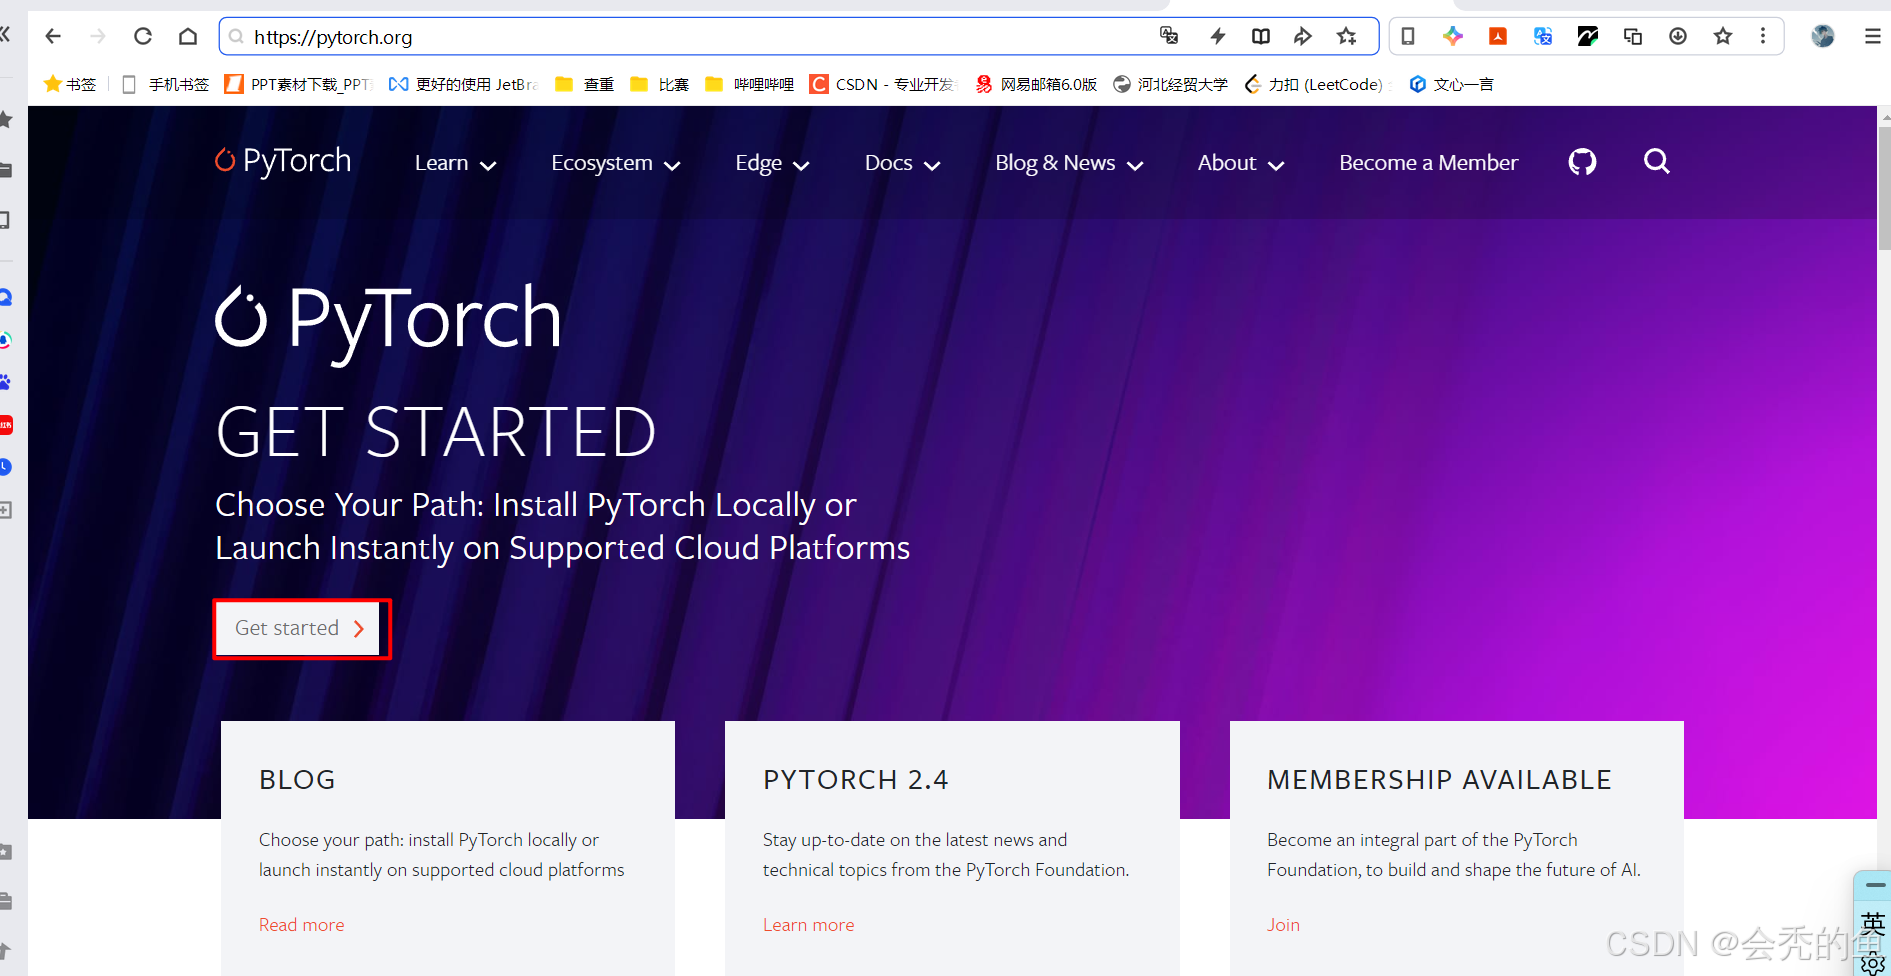Viewport: 1891px width, 976px height.
Task: Open the CSDN - 专业开发 bookmark
Action: tap(884, 84)
